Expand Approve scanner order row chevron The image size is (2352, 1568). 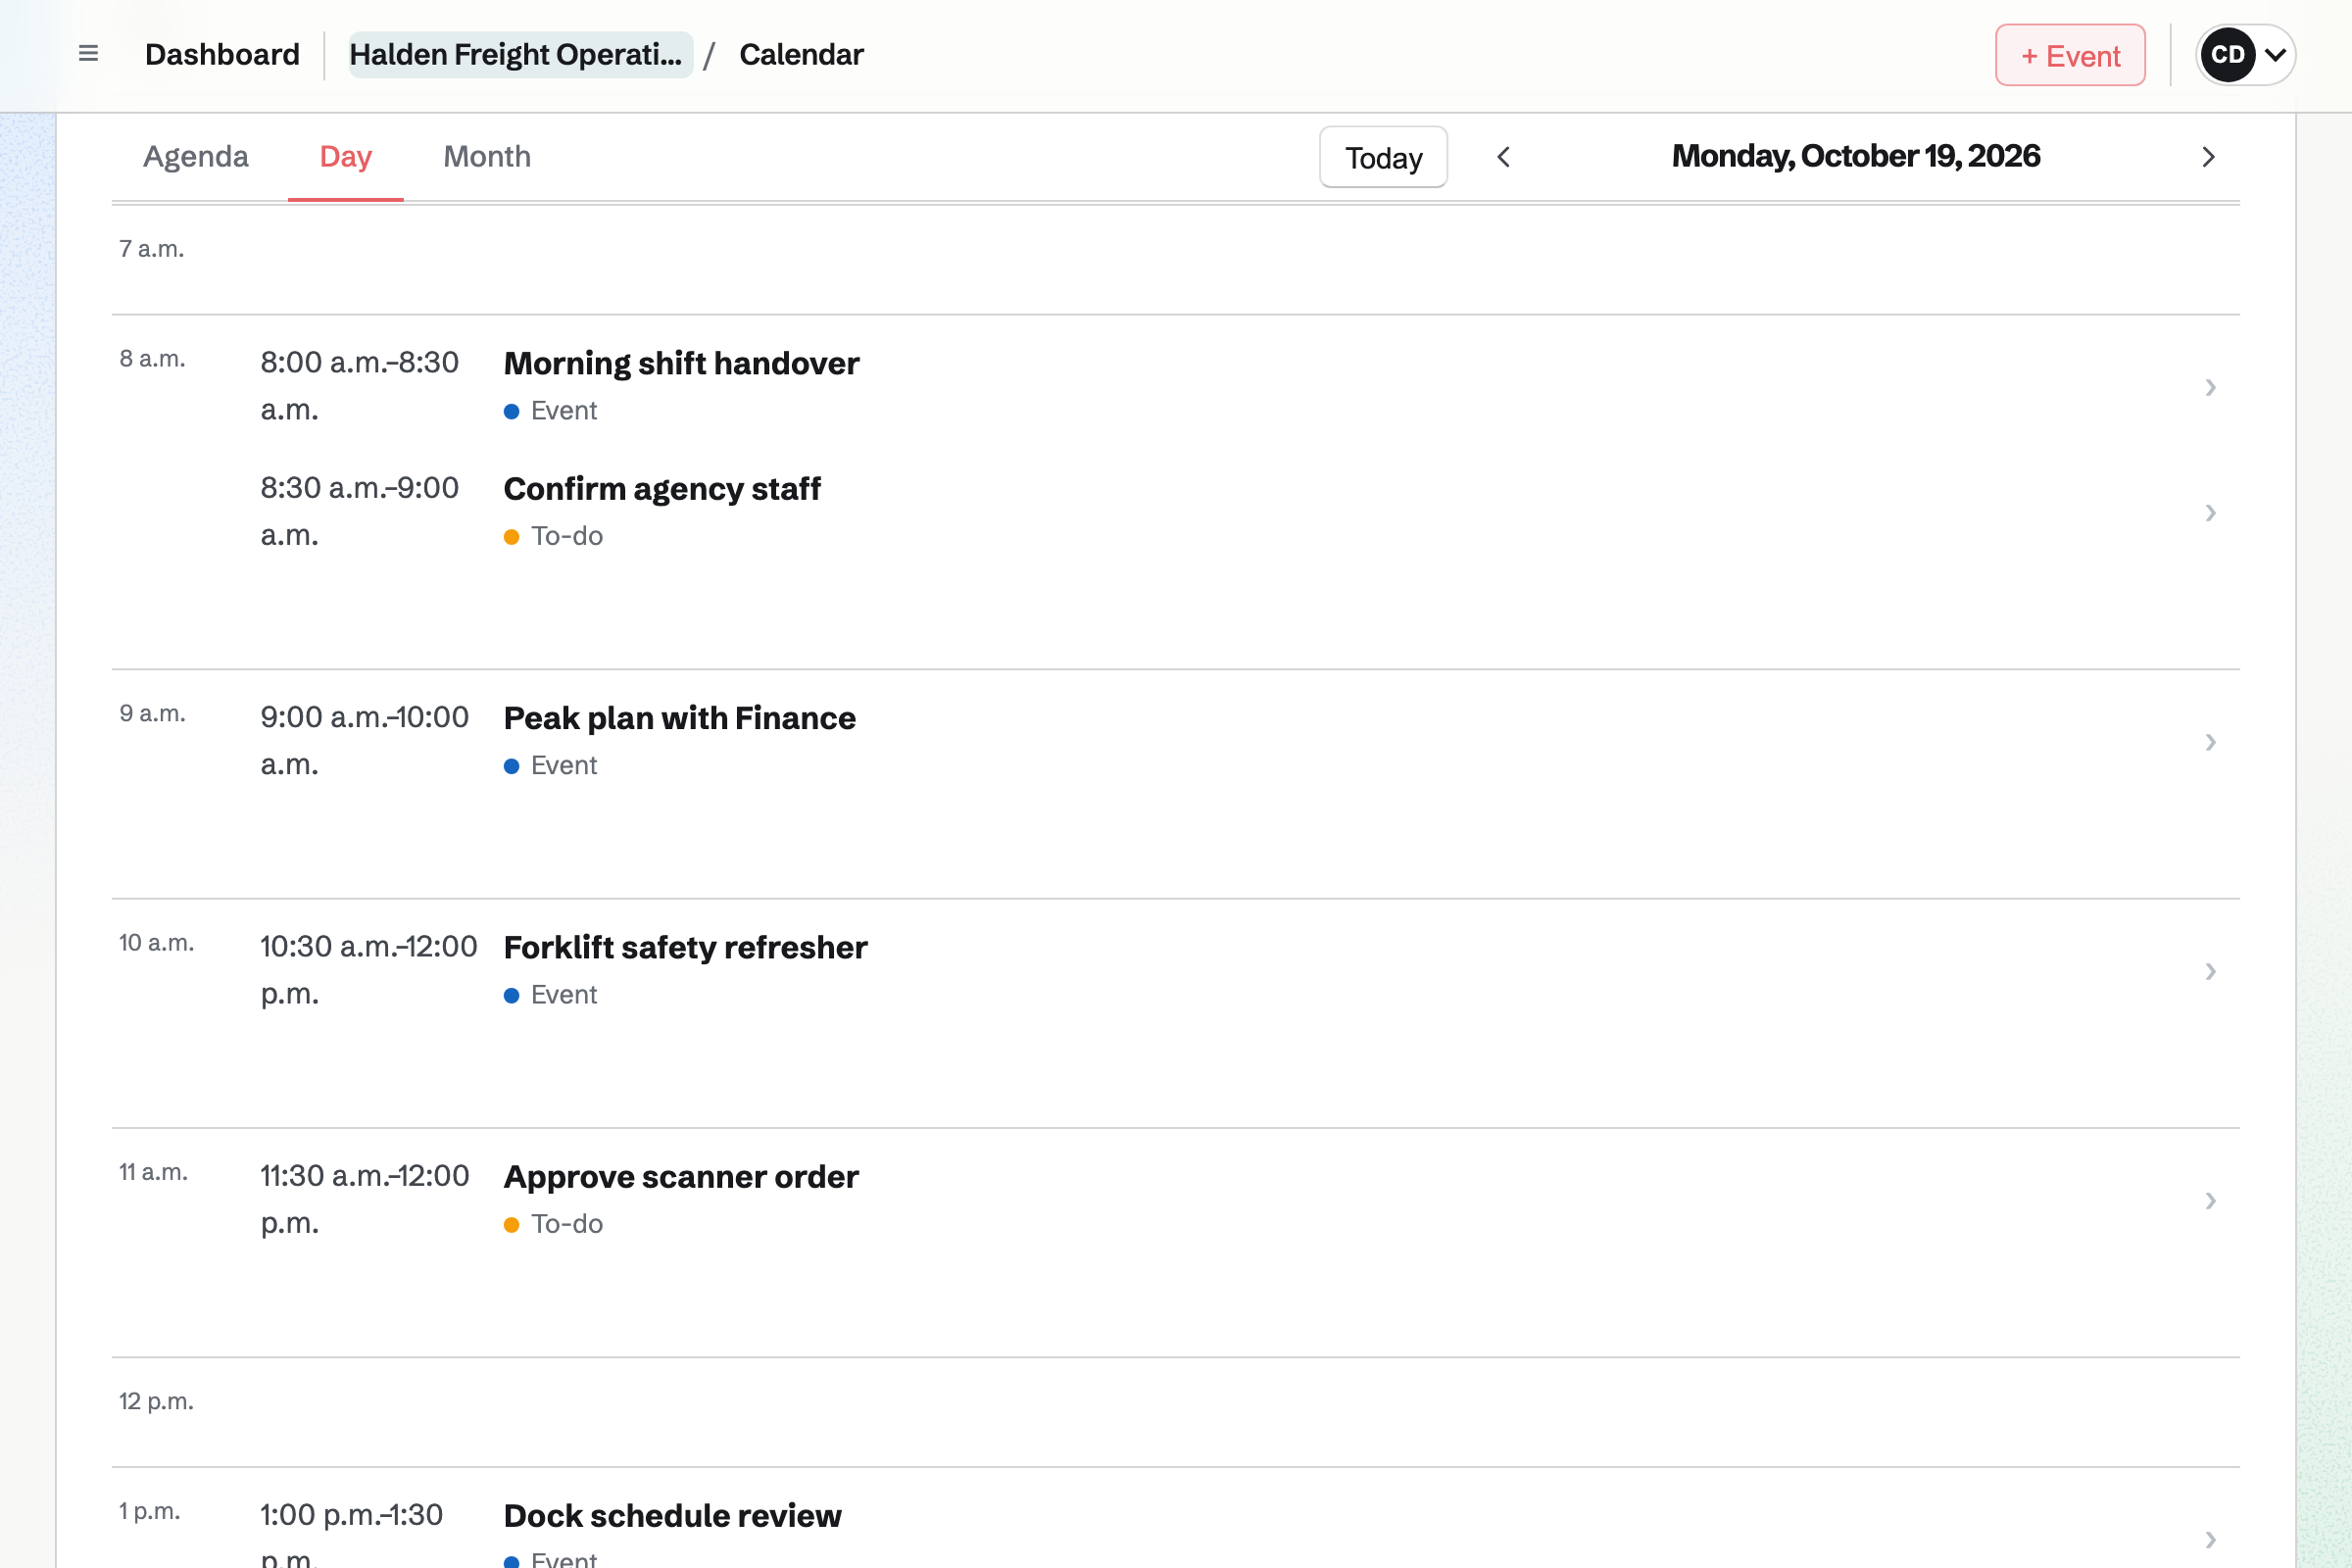pos(2210,1200)
